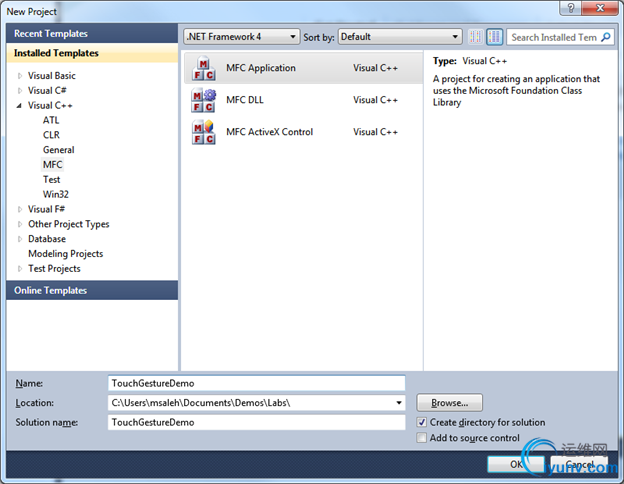This screenshot has height=484, width=624.
Task: Select Test under Visual C++
Action: 51,180
